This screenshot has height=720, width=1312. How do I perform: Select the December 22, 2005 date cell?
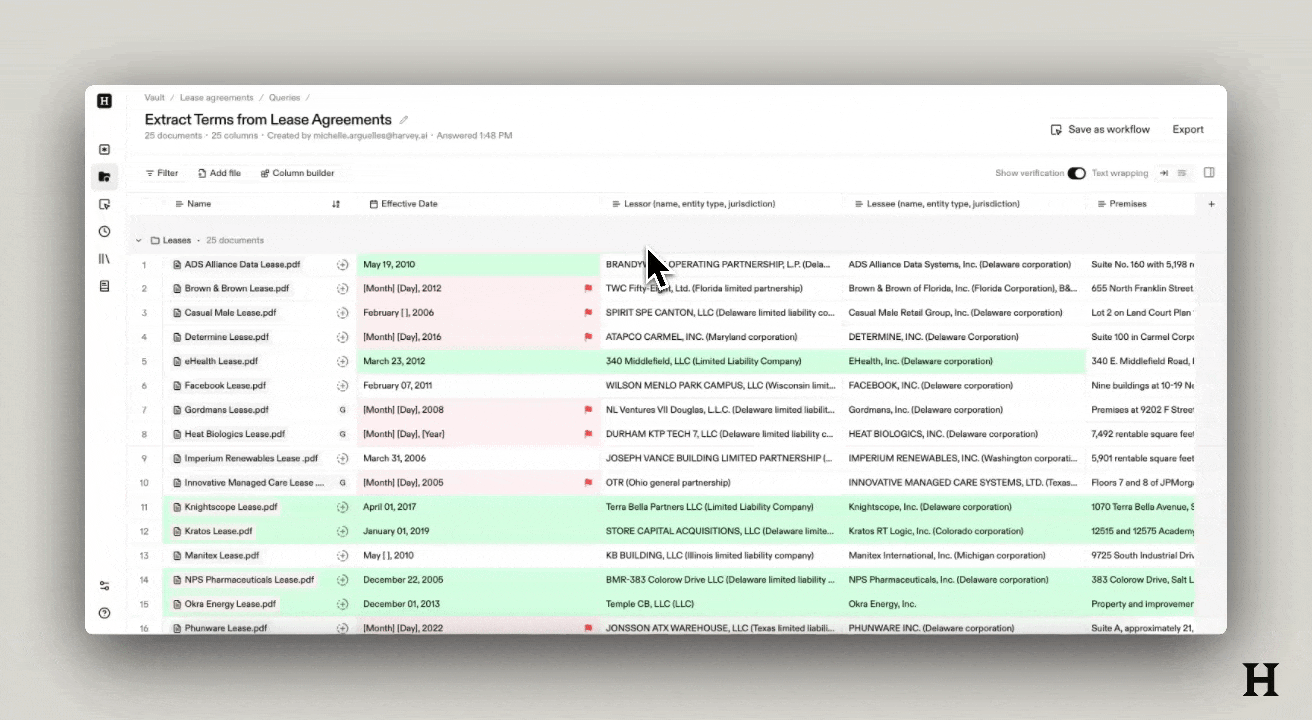click(x=477, y=580)
